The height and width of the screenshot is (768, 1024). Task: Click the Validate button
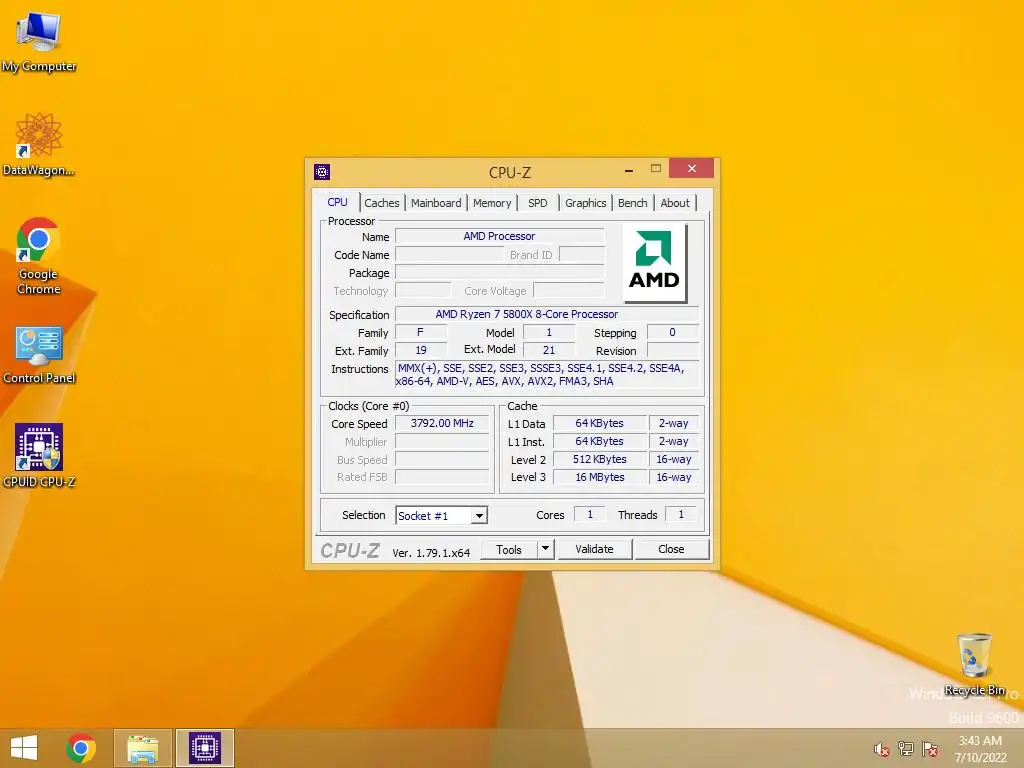tap(594, 549)
